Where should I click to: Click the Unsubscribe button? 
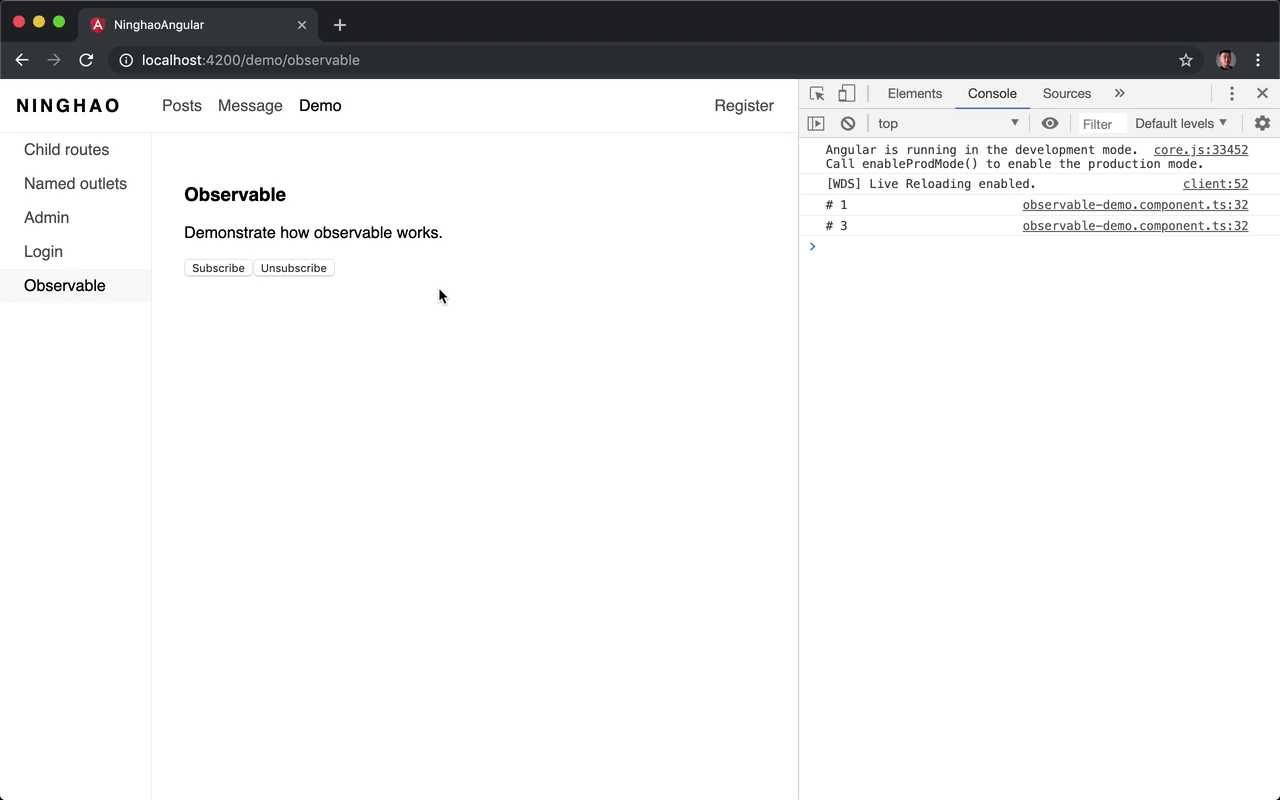[293, 267]
